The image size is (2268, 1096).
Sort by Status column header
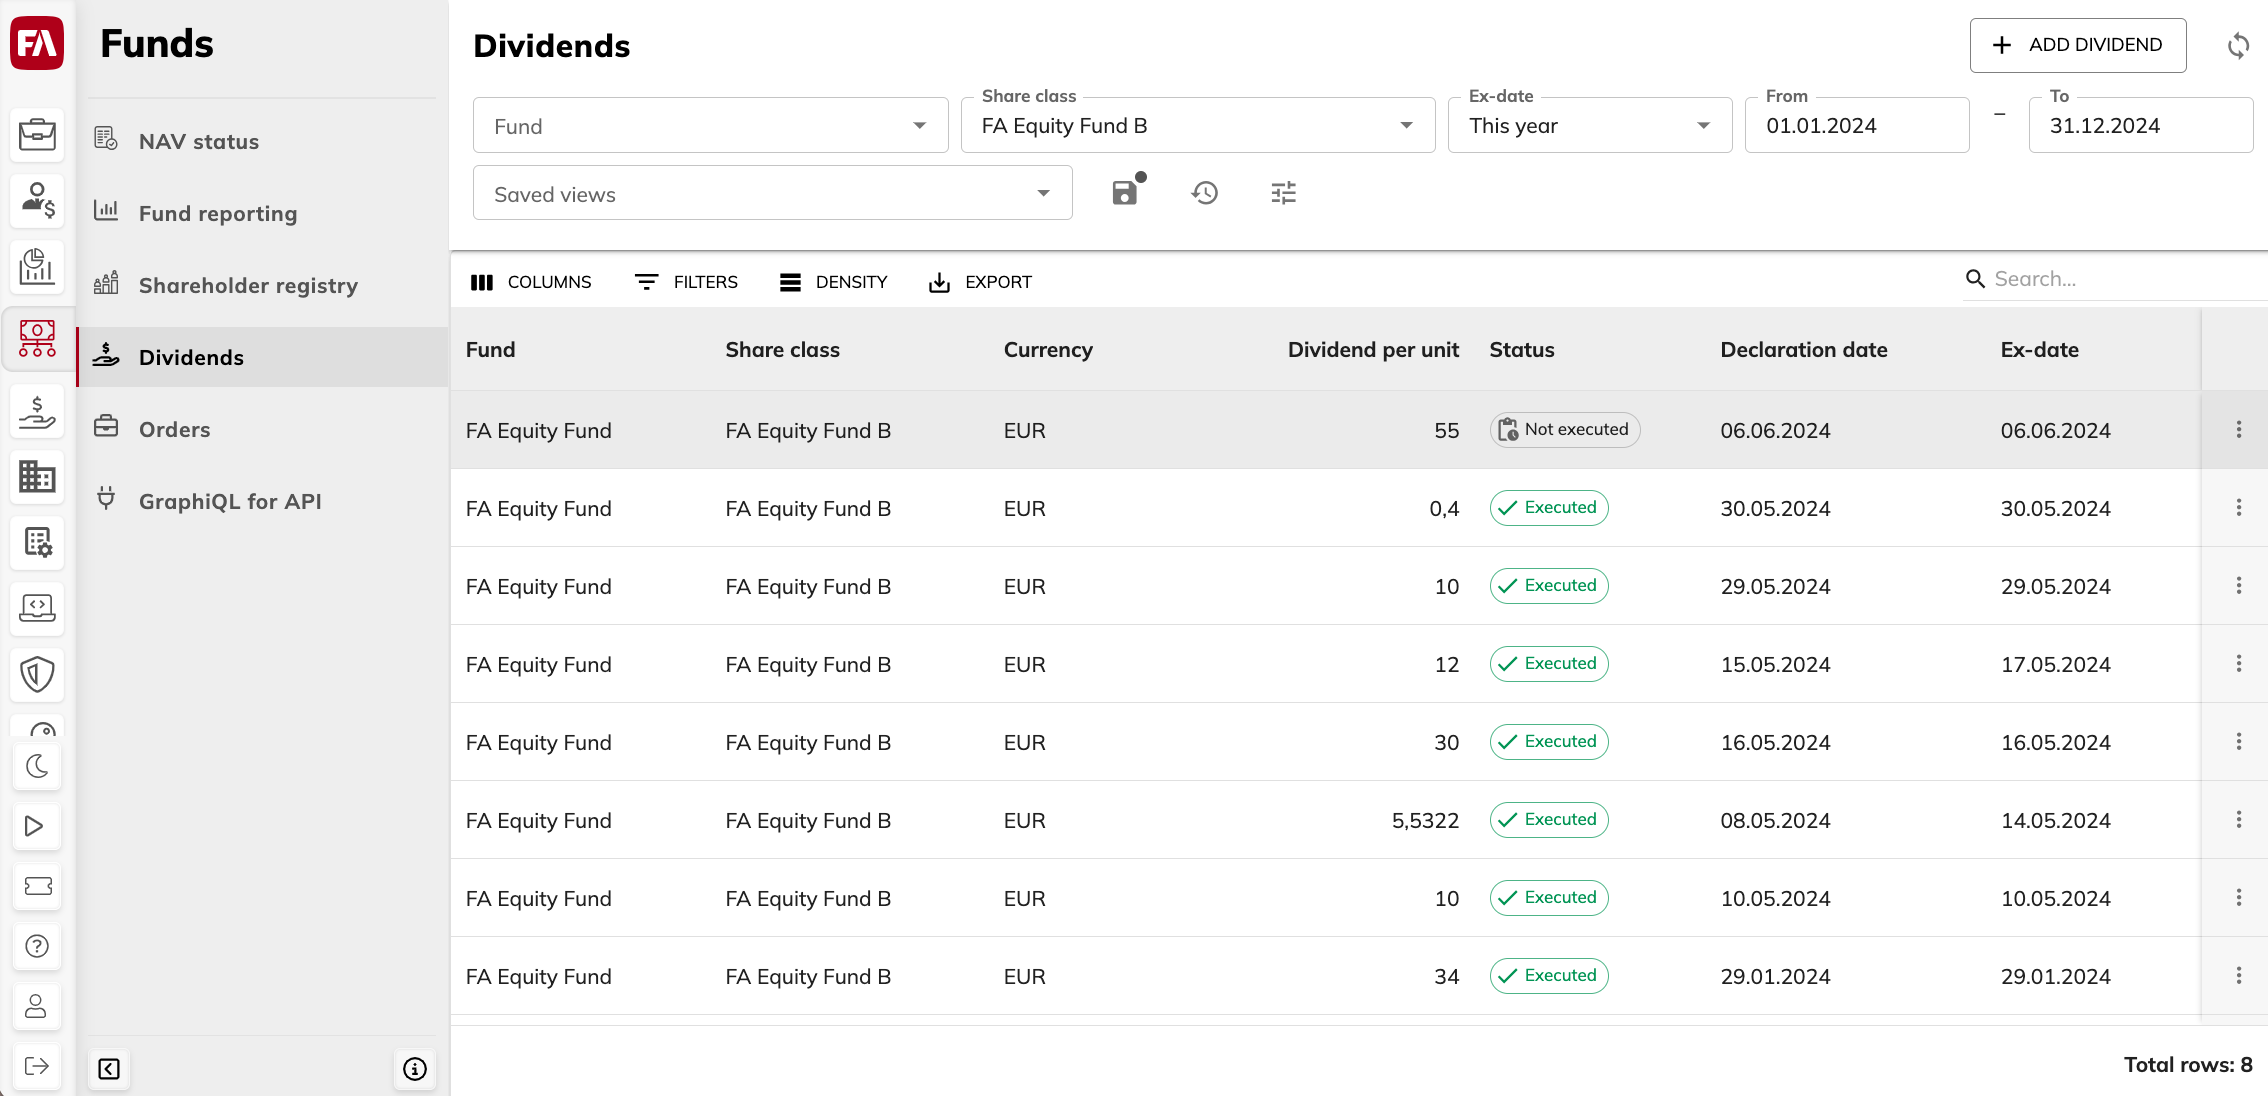[x=1521, y=350]
